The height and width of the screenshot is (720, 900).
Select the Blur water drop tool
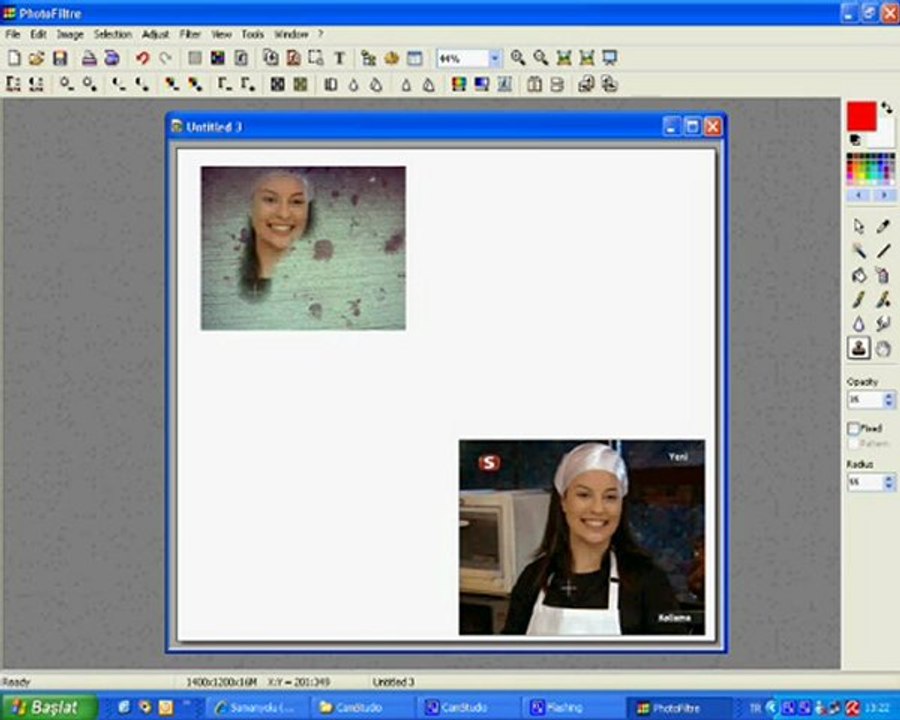[x=858, y=324]
